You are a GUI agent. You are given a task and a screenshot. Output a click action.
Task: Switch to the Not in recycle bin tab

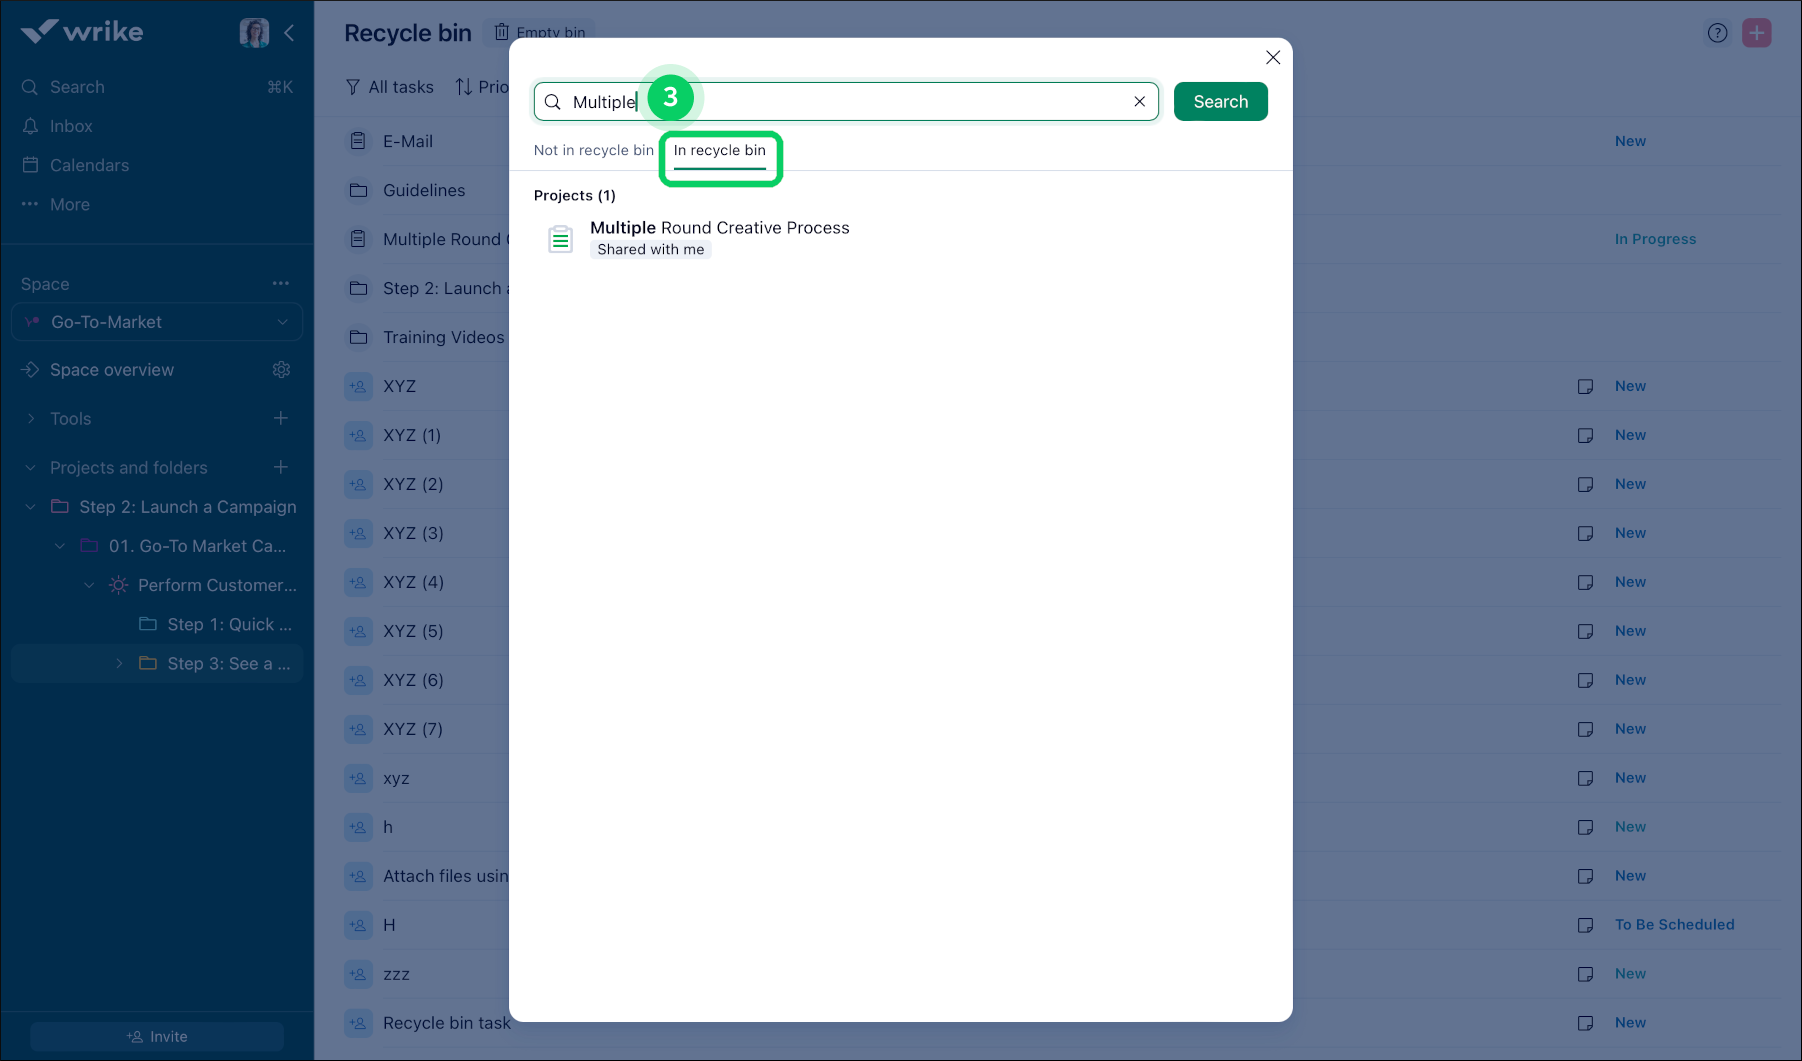coord(593,150)
